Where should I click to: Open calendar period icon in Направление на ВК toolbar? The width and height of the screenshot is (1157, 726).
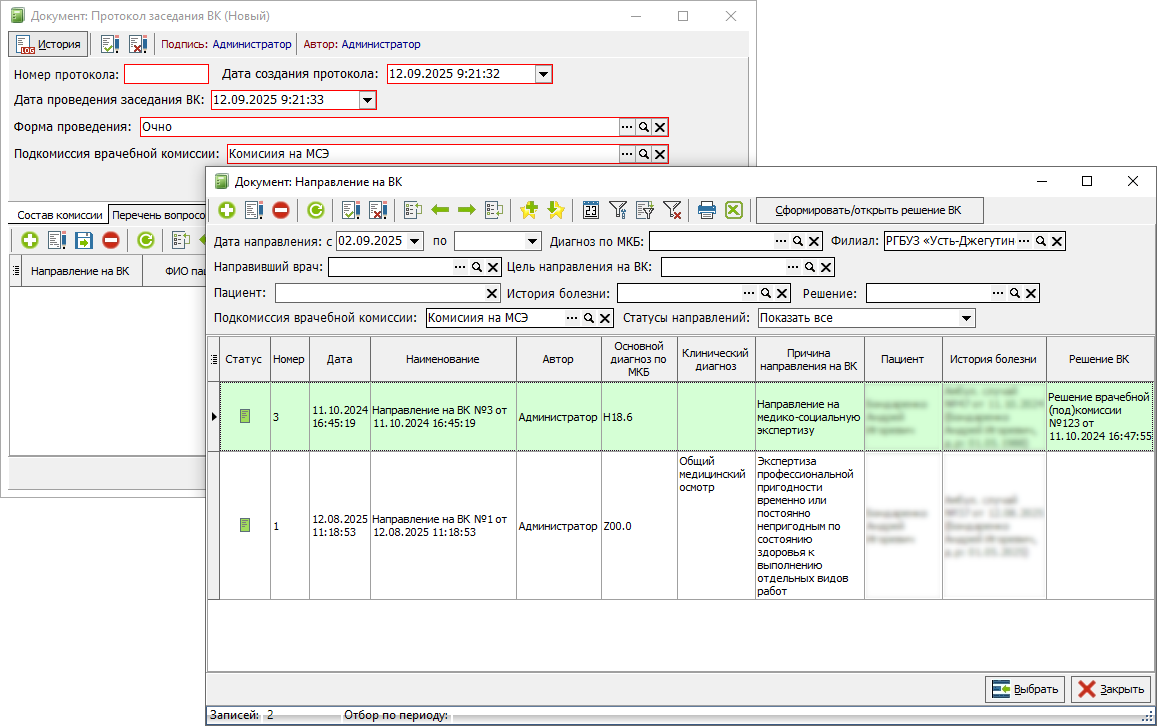click(591, 210)
